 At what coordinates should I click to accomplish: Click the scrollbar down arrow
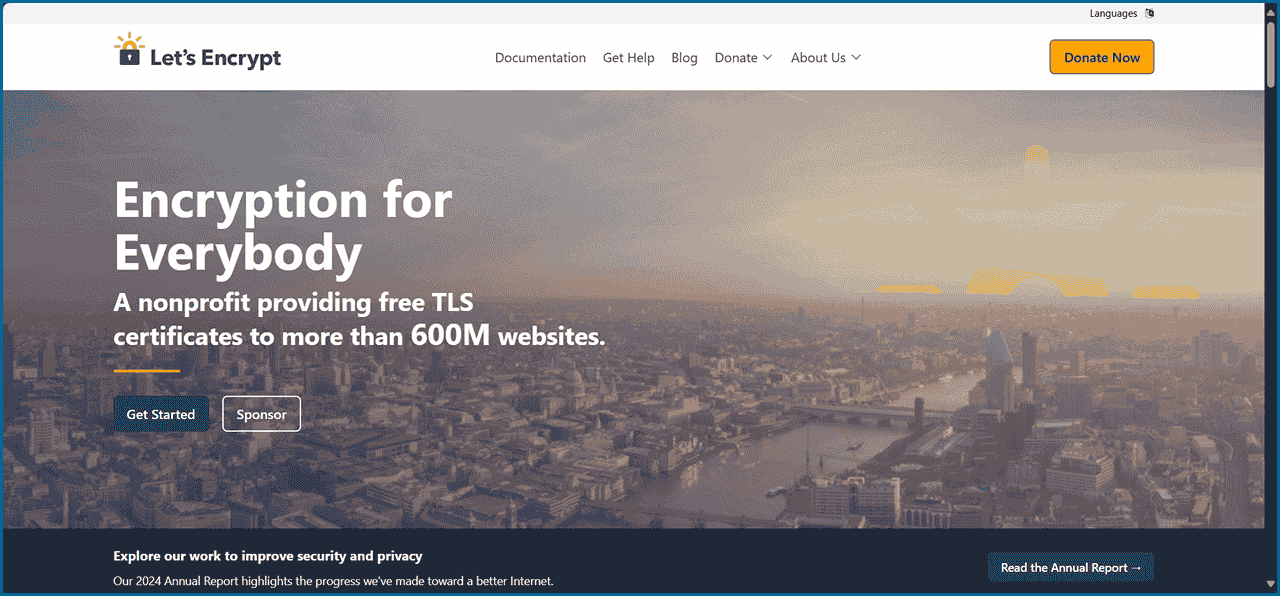pyautogui.click(x=1272, y=586)
